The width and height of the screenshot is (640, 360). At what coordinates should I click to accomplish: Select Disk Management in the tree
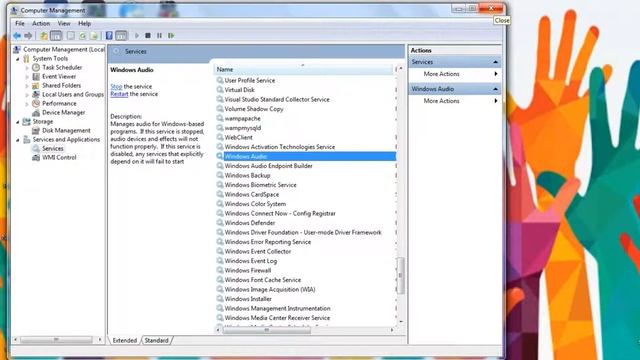[x=66, y=131]
